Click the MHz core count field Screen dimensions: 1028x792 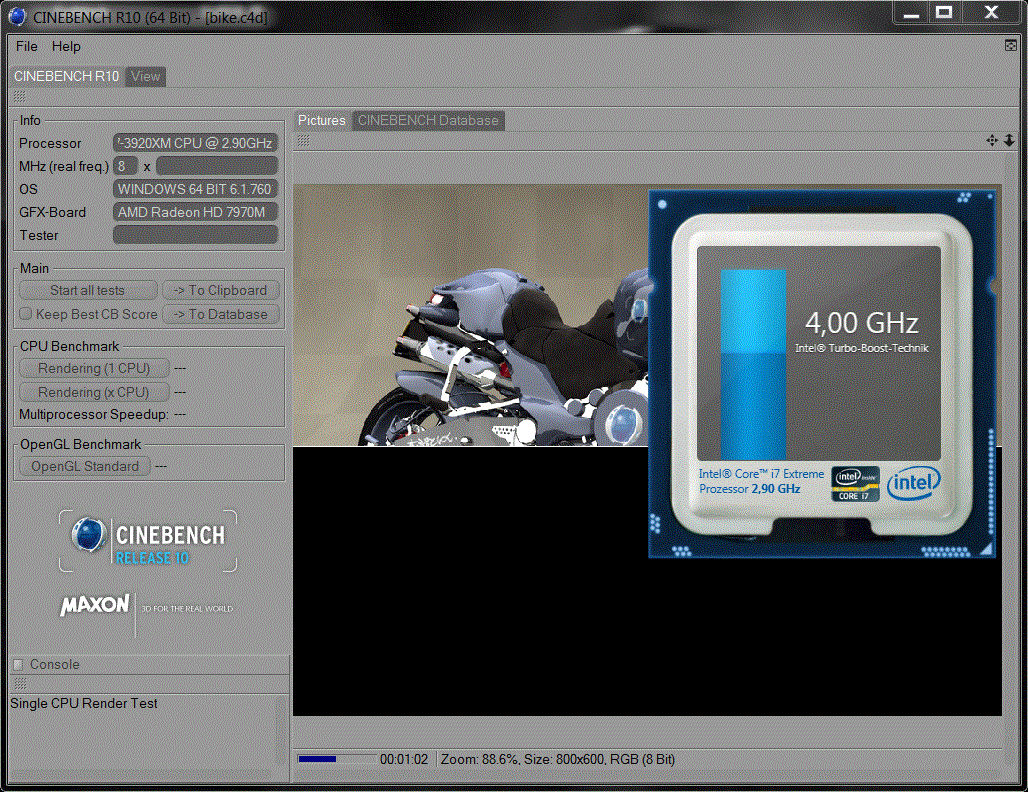pos(125,166)
